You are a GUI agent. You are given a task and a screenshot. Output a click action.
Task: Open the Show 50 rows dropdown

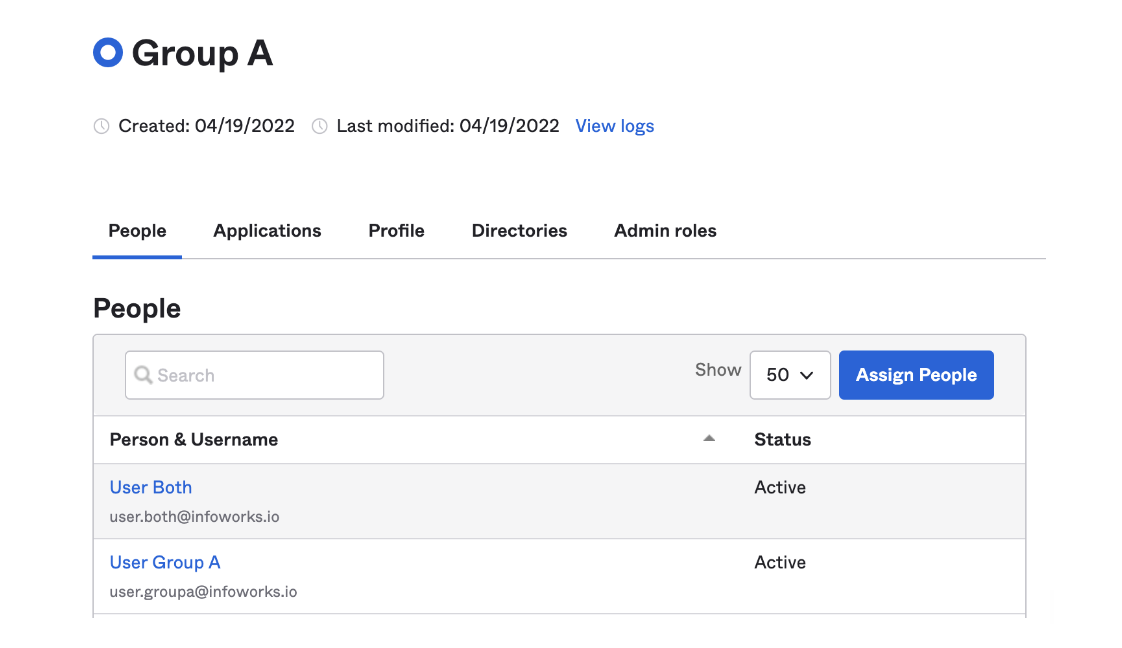[x=790, y=375]
